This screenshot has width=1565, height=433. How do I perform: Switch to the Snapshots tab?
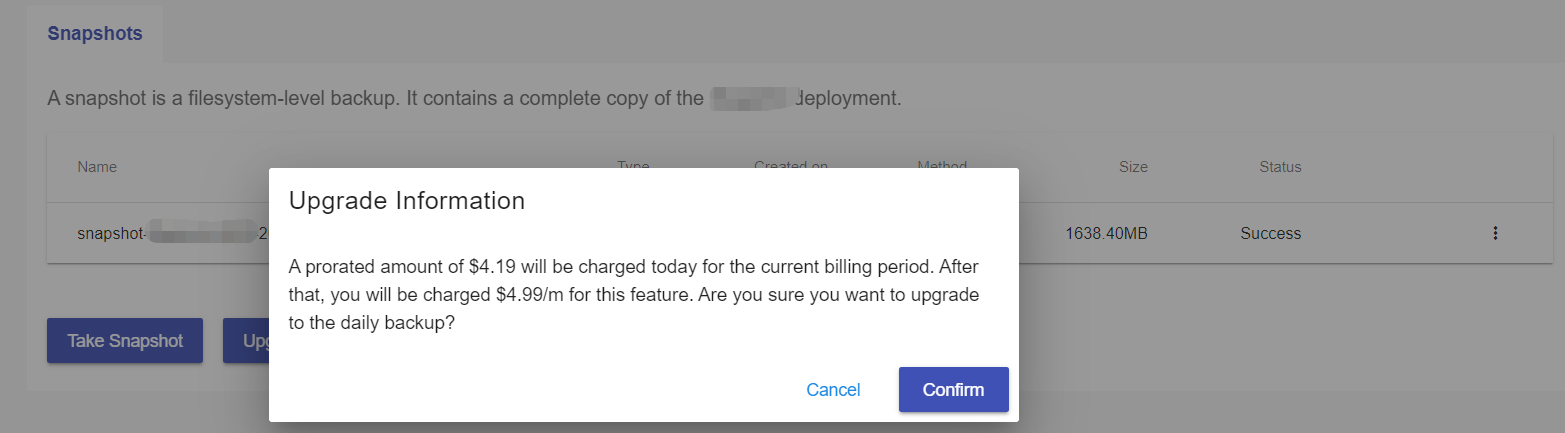pos(95,33)
